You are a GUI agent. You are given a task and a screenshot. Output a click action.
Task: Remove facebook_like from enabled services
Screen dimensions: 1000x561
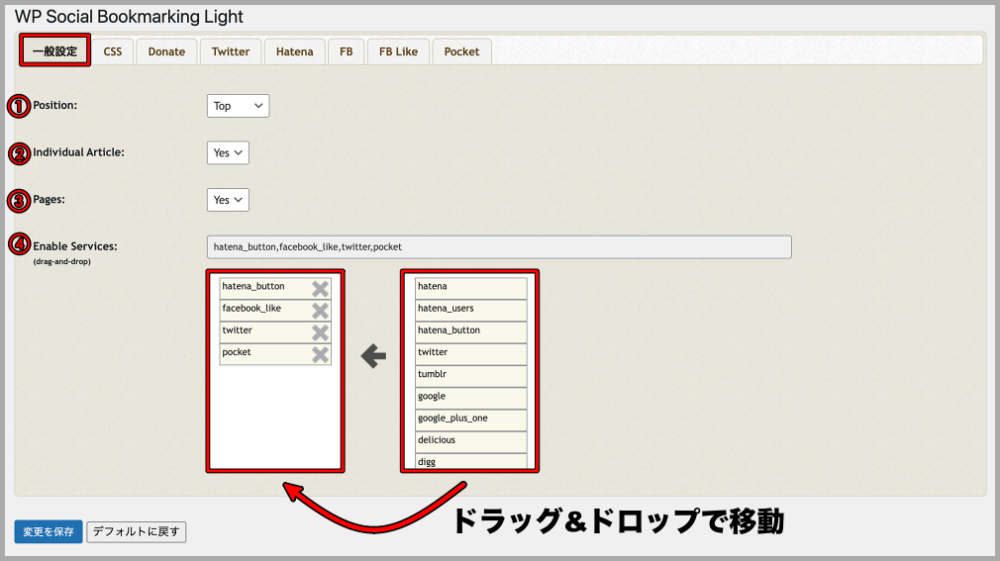(320, 310)
